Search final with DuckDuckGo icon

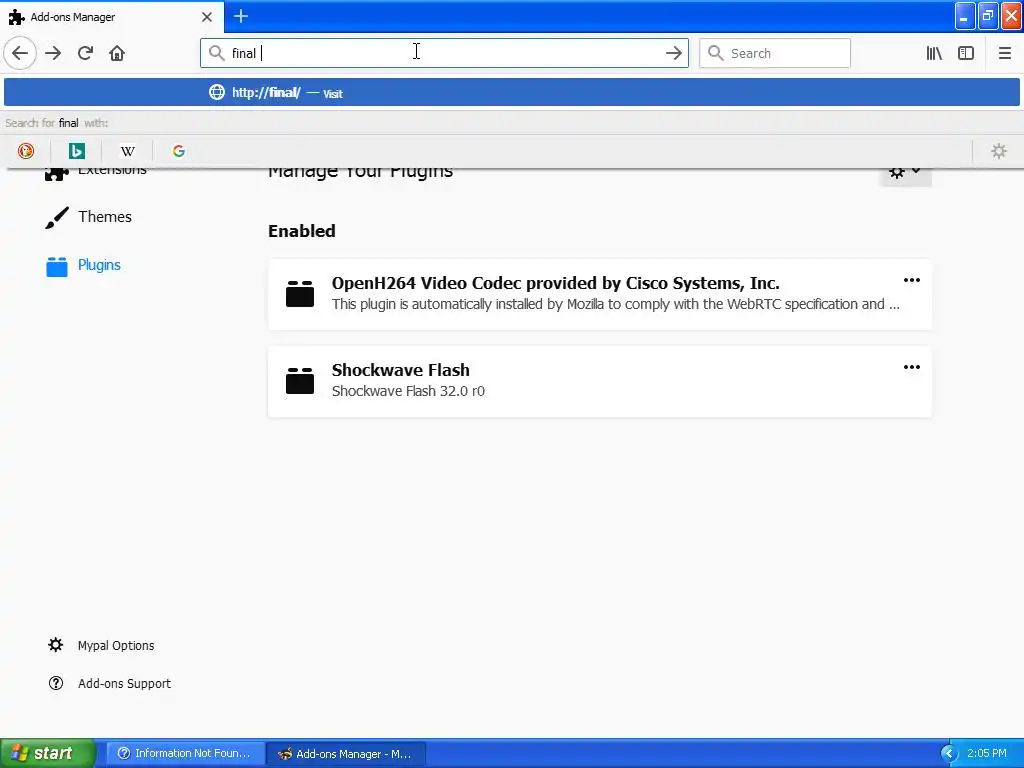click(x=25, y=151)
